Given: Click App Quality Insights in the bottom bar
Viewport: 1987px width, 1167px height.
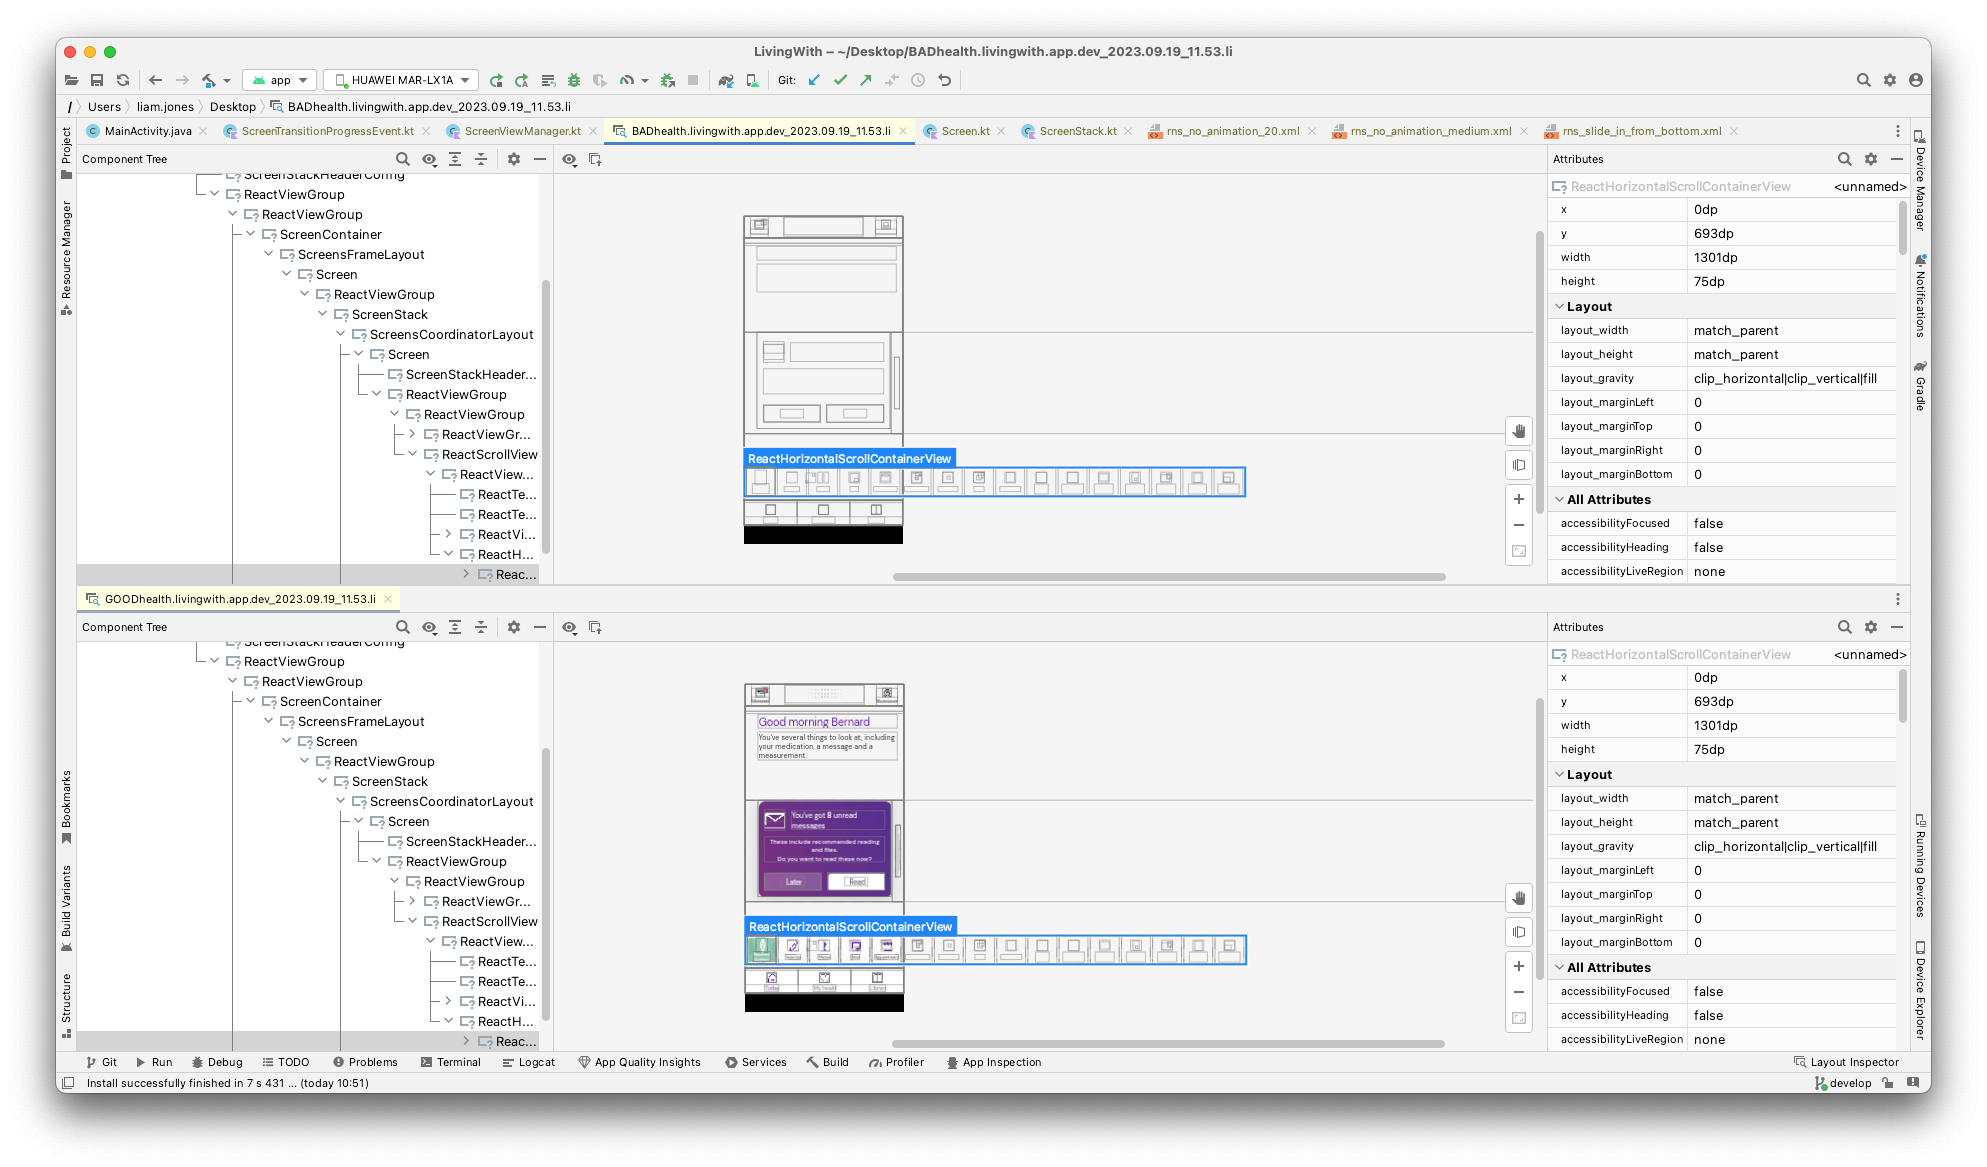Looking at the screenshot, I should pos(641,1062).
